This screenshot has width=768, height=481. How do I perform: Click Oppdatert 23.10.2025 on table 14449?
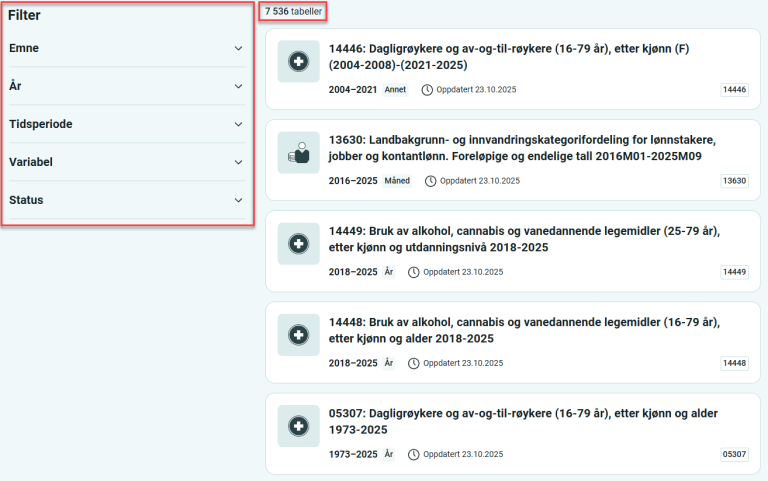(x=463, y=272)
